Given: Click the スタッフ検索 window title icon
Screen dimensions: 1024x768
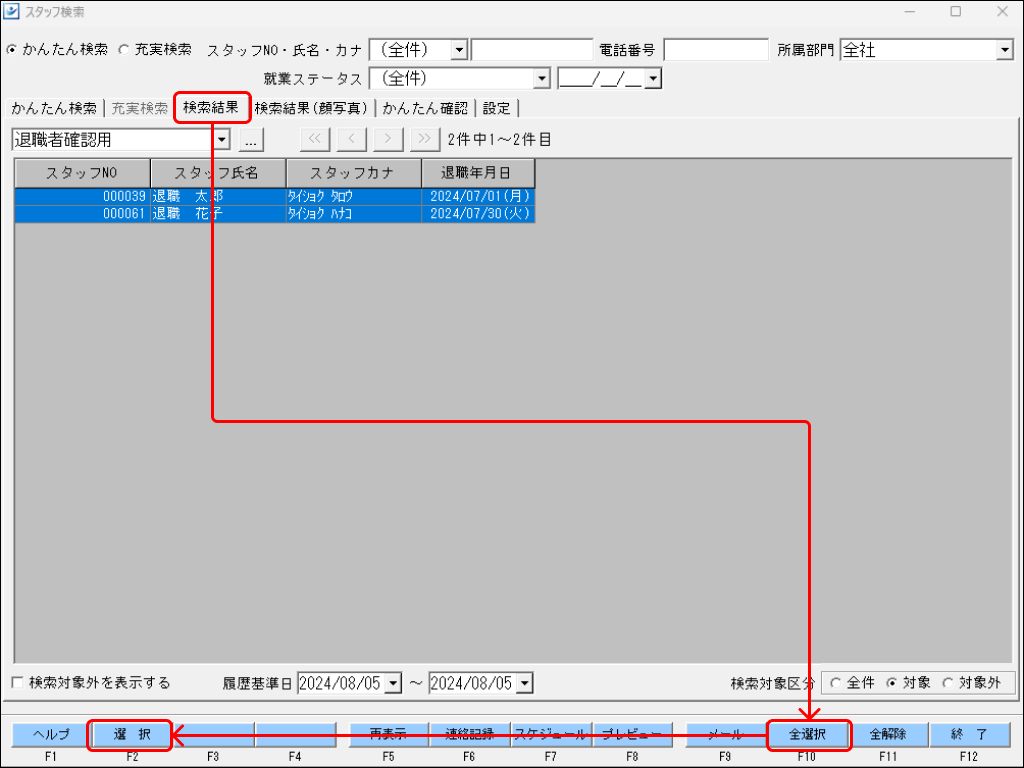Looking at the screenshot, I should [11, 11].
